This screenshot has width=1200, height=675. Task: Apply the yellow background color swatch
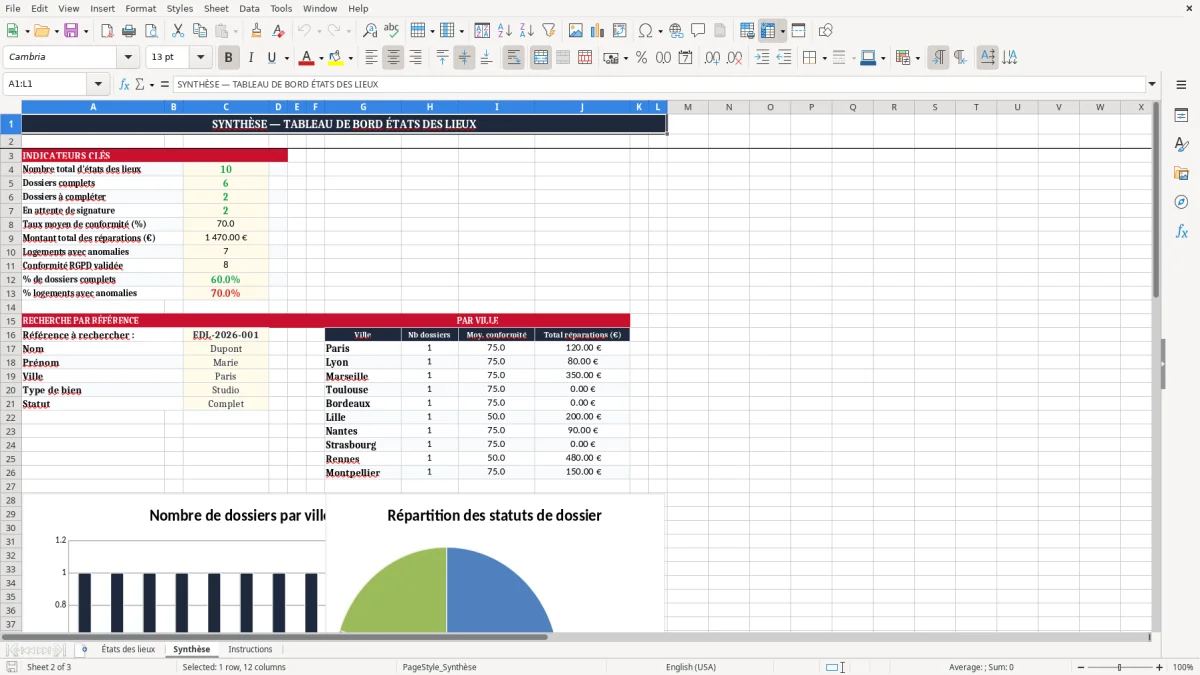tap(336, 58)
